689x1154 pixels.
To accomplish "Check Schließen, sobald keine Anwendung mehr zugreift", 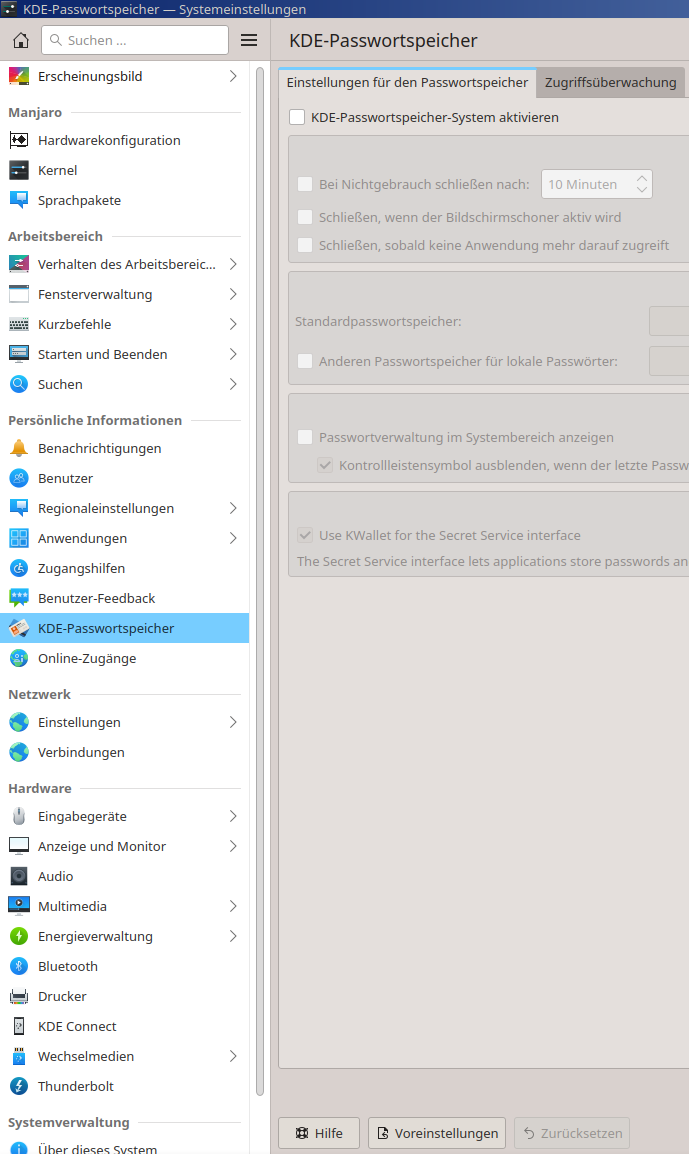I will coord(305,245).
